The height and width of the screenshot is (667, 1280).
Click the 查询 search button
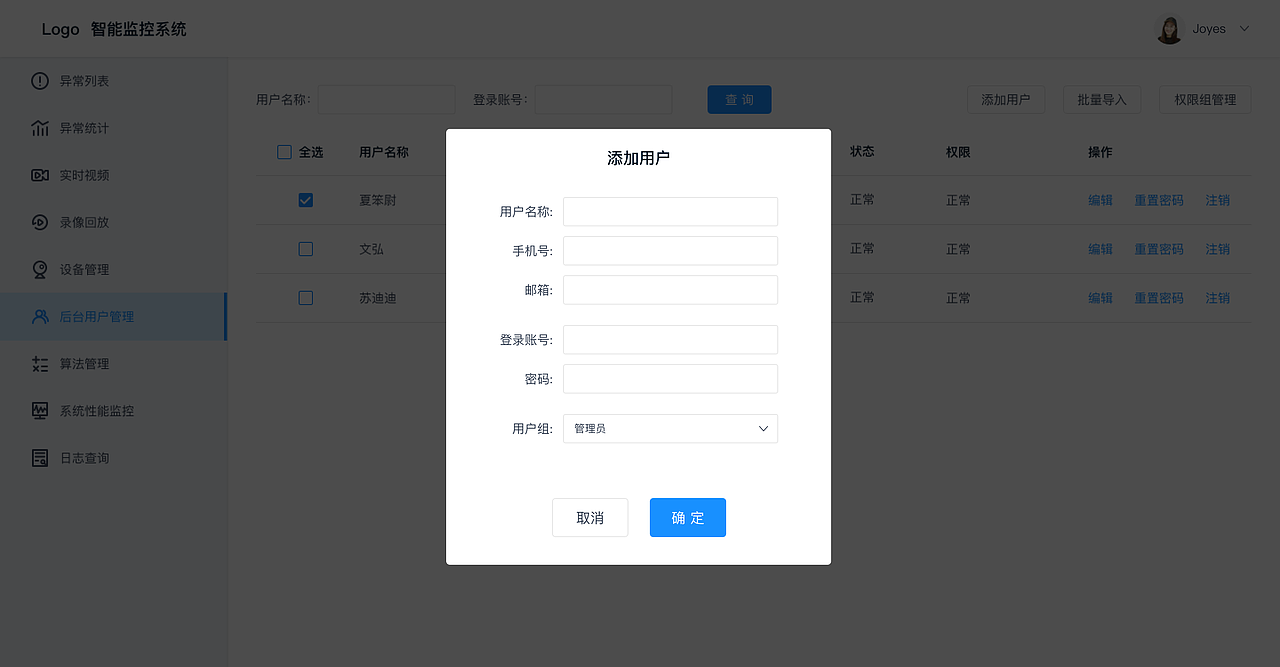pyautogui.click(x=739, y=99)
